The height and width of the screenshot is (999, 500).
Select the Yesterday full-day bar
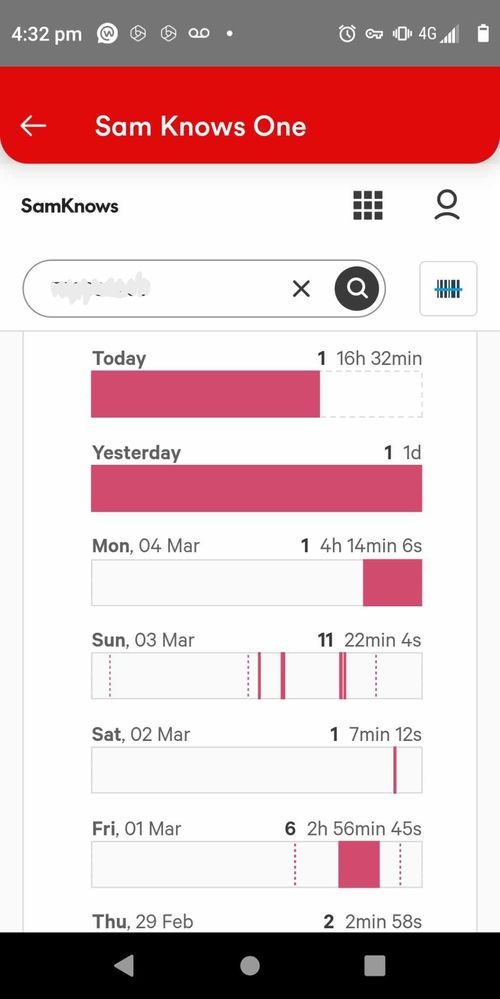[x=256, y=488]
